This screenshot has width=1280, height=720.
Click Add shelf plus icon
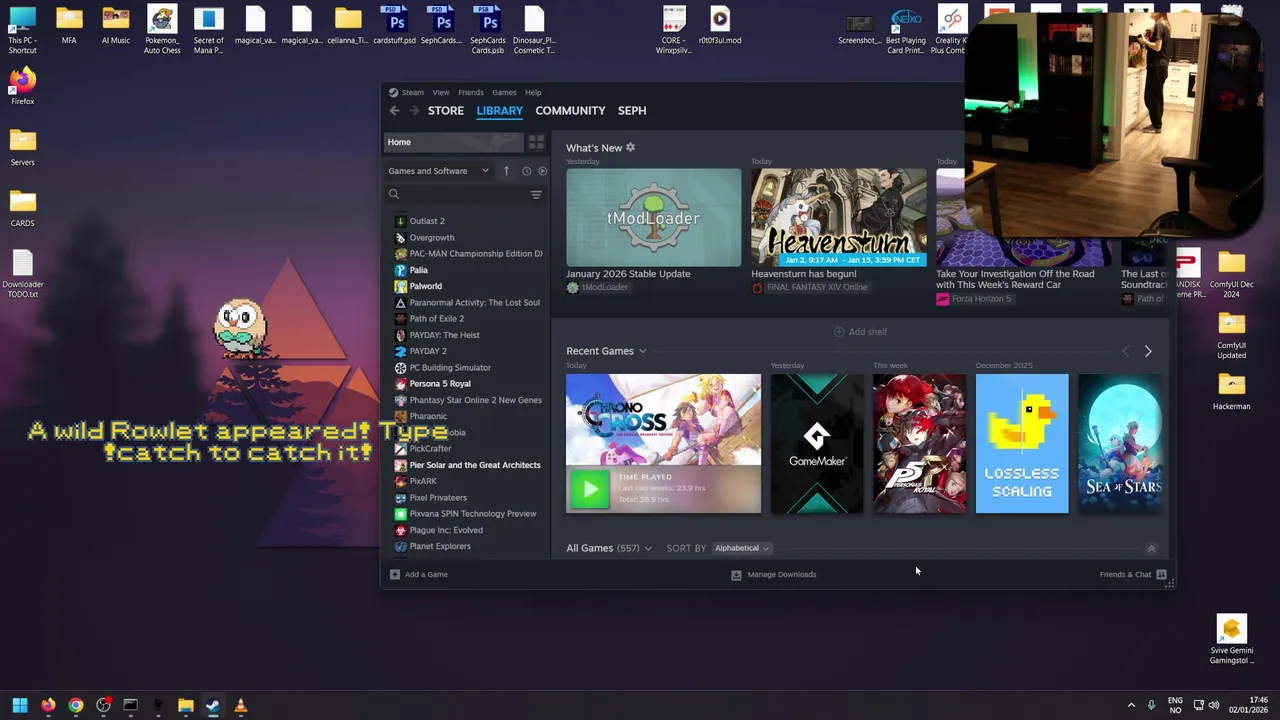[839, 332]
